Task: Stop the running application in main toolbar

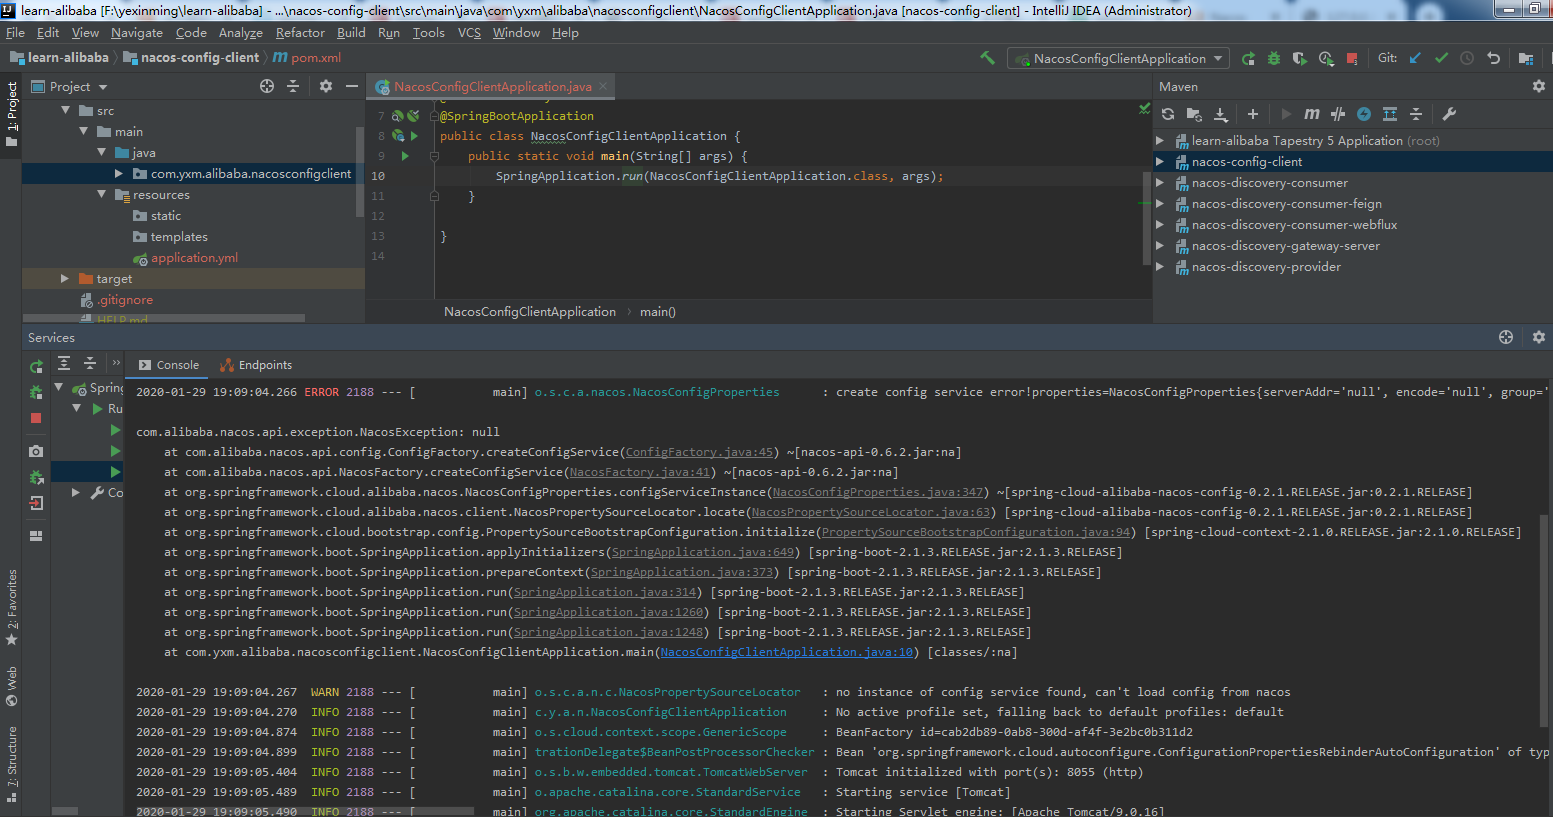Action: point(1352,58)
